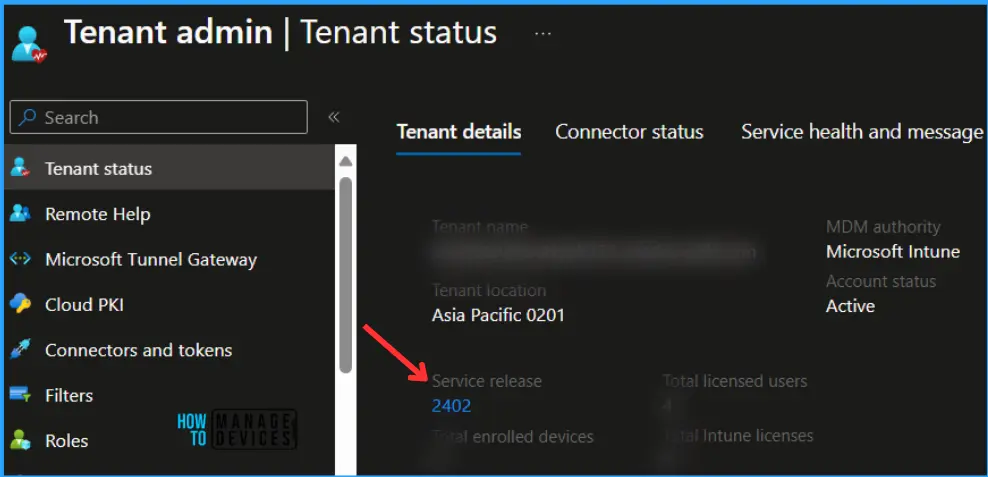Open Service health and message tab
The image size is (988, 477).
[862, 132]
